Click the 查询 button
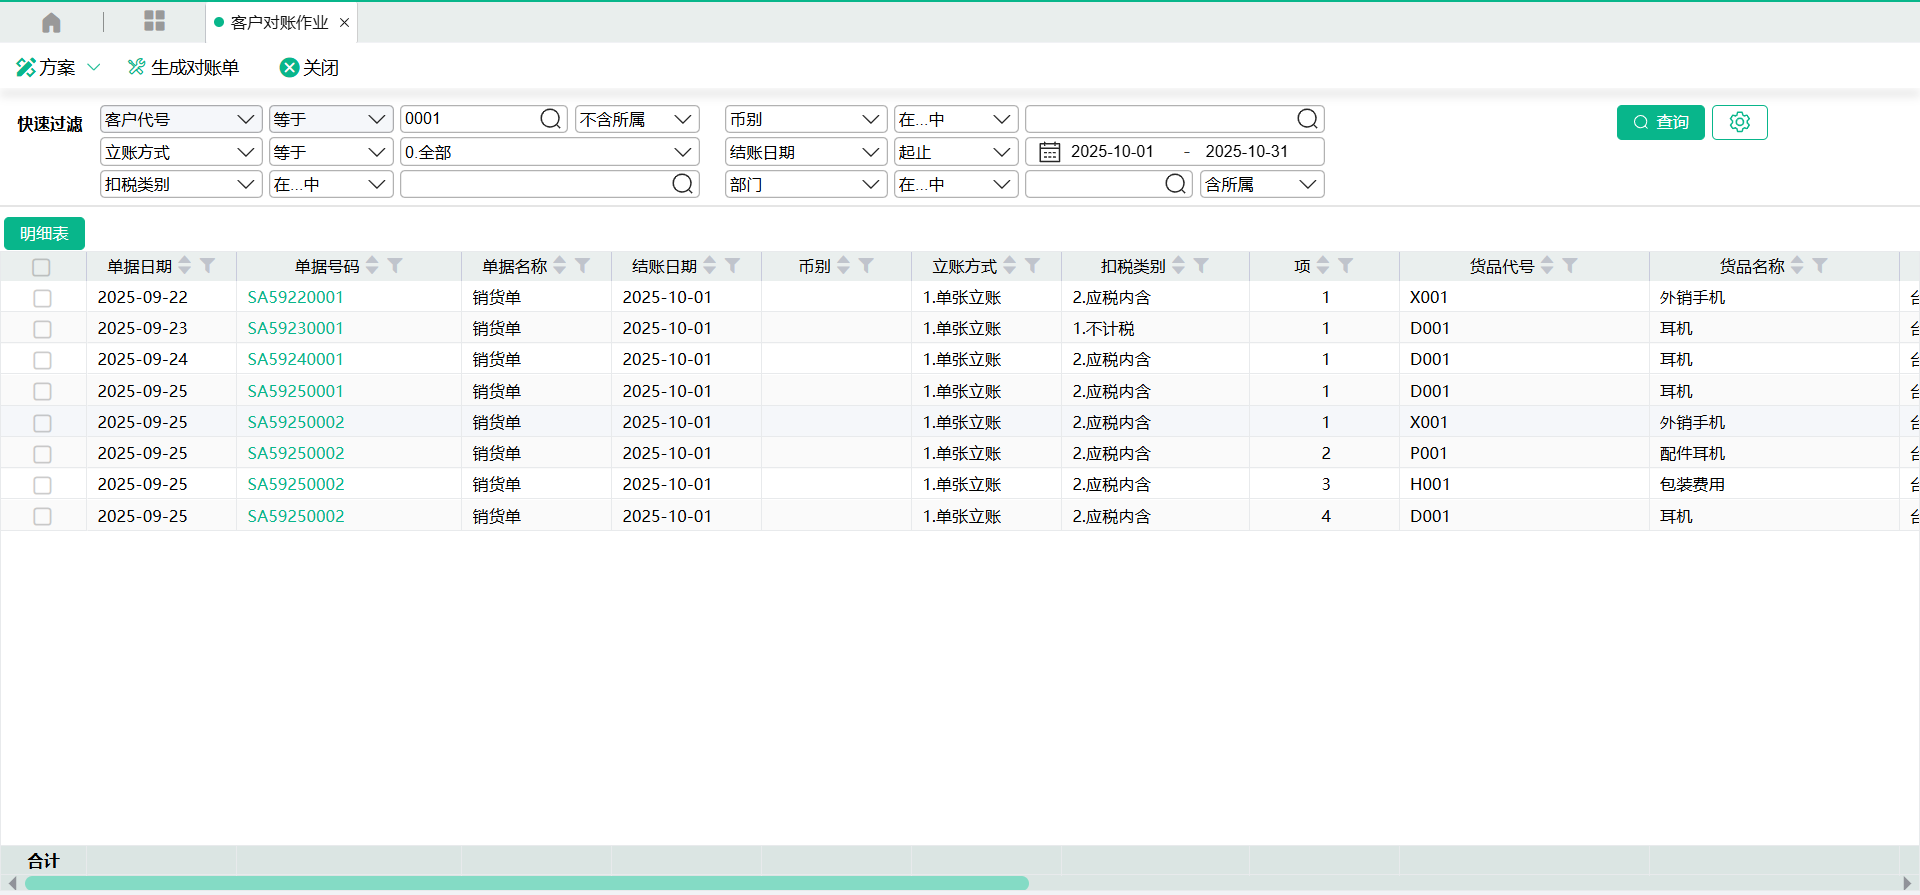The width and height of the screenshot is (1920, 895). 1660,122
